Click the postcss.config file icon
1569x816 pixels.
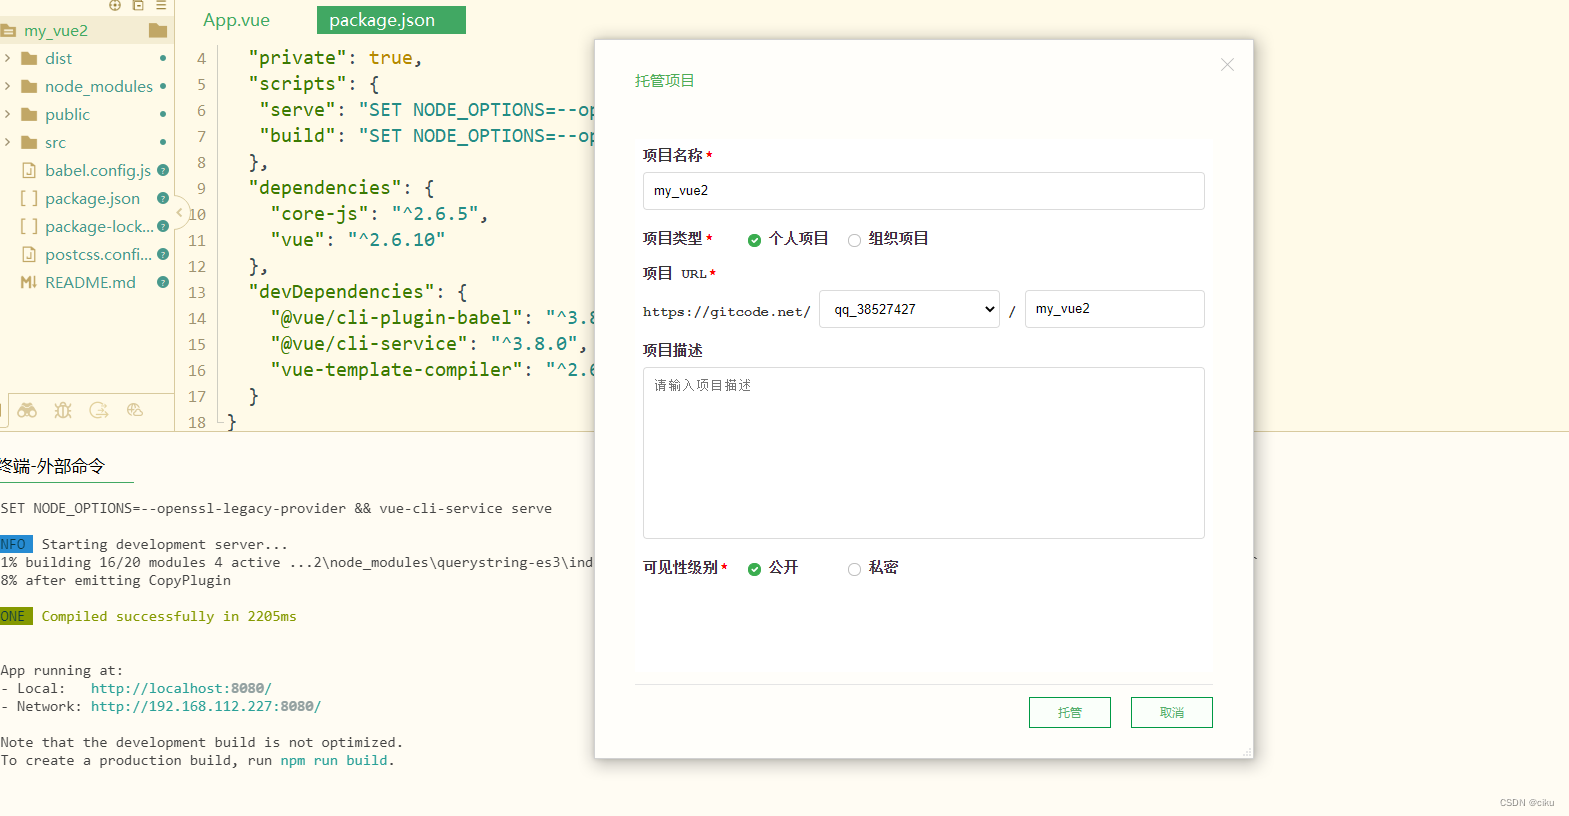tap(29, 254)
